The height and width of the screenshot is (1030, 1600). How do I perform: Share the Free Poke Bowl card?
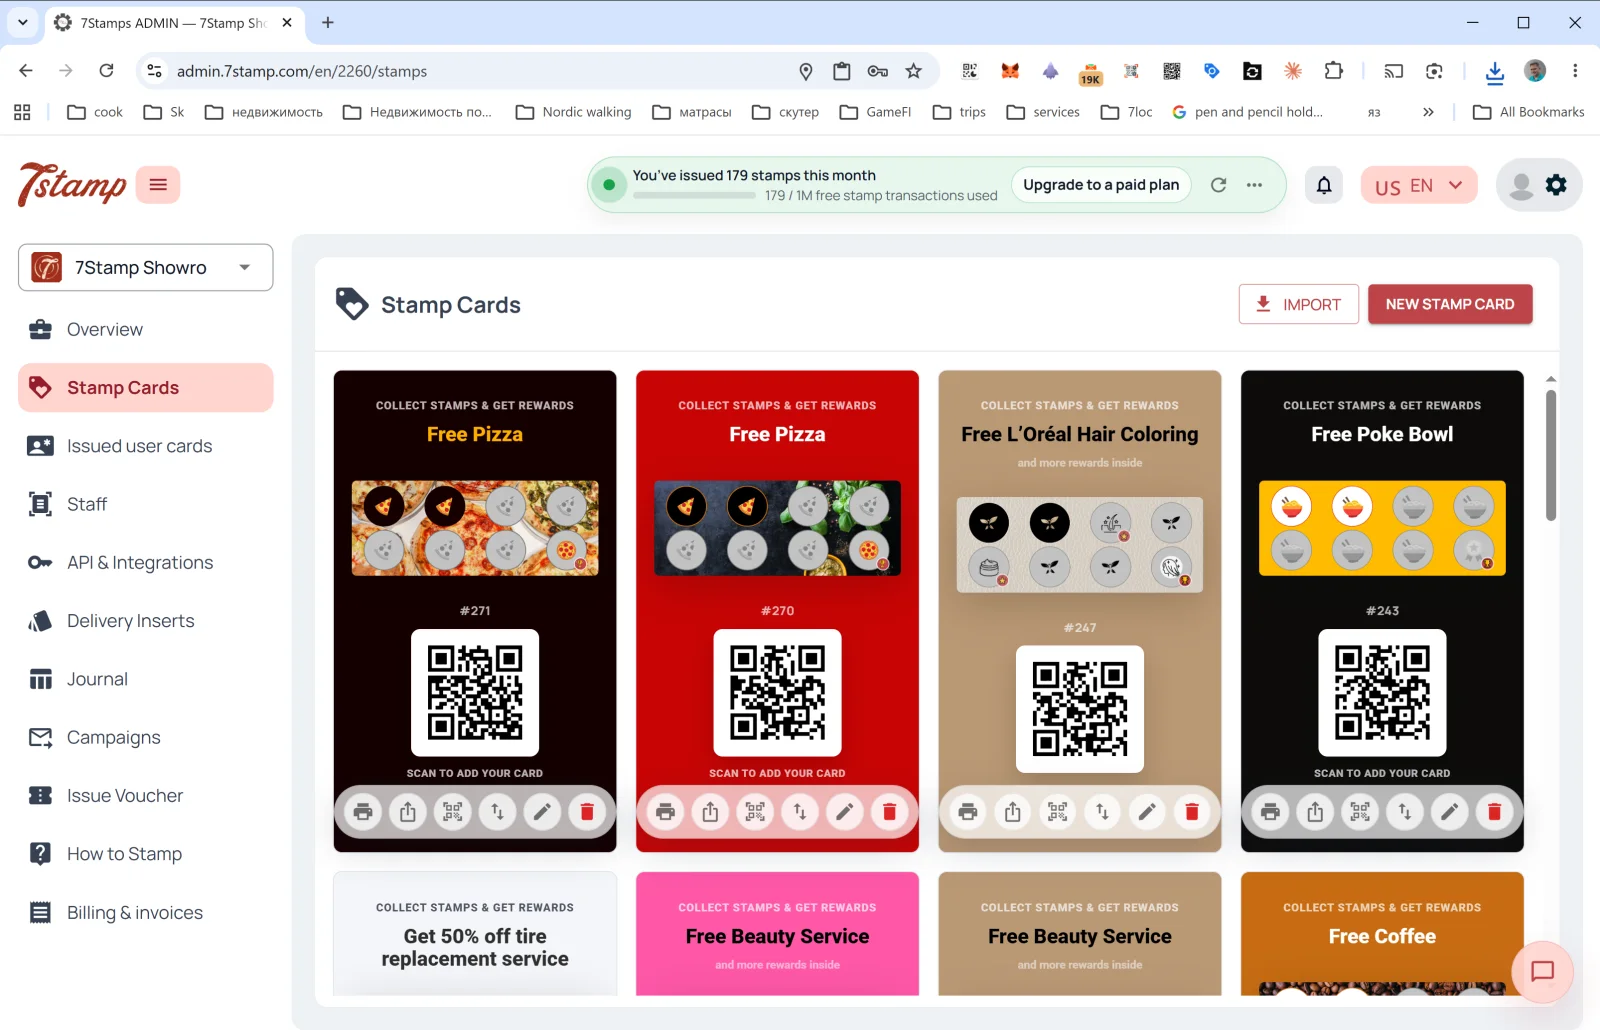click(x=1315, y=812)
